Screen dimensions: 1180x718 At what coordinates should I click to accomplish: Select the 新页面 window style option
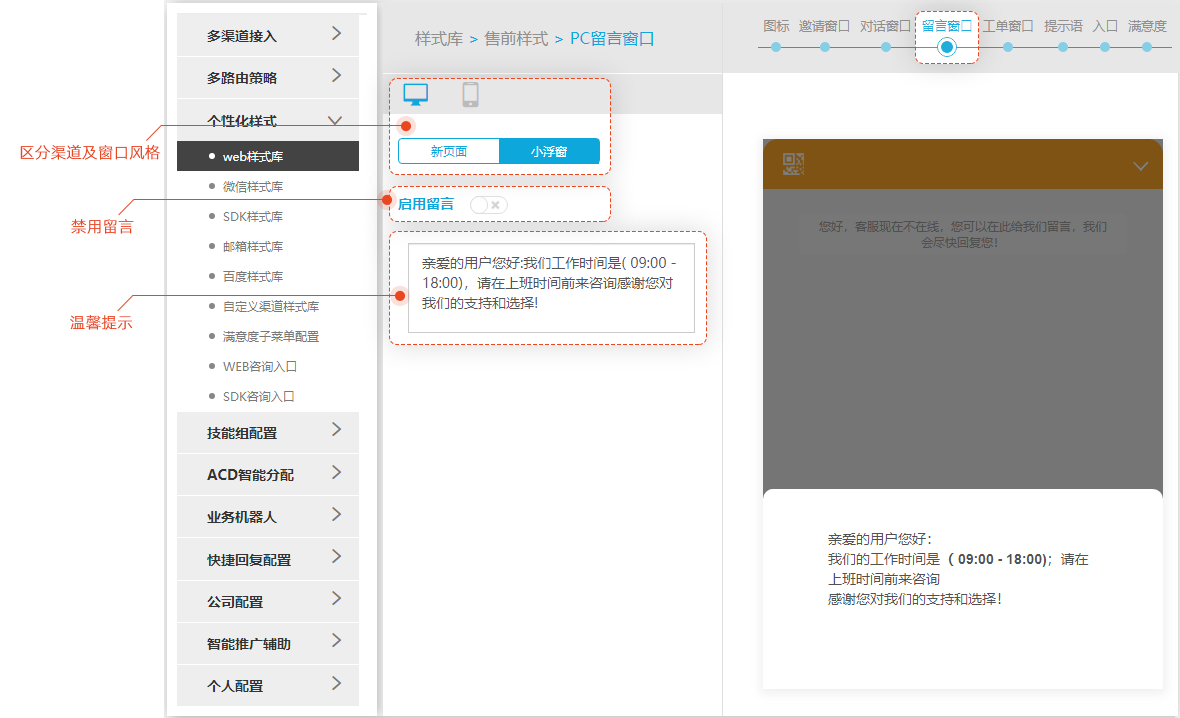tap(449, 152)
